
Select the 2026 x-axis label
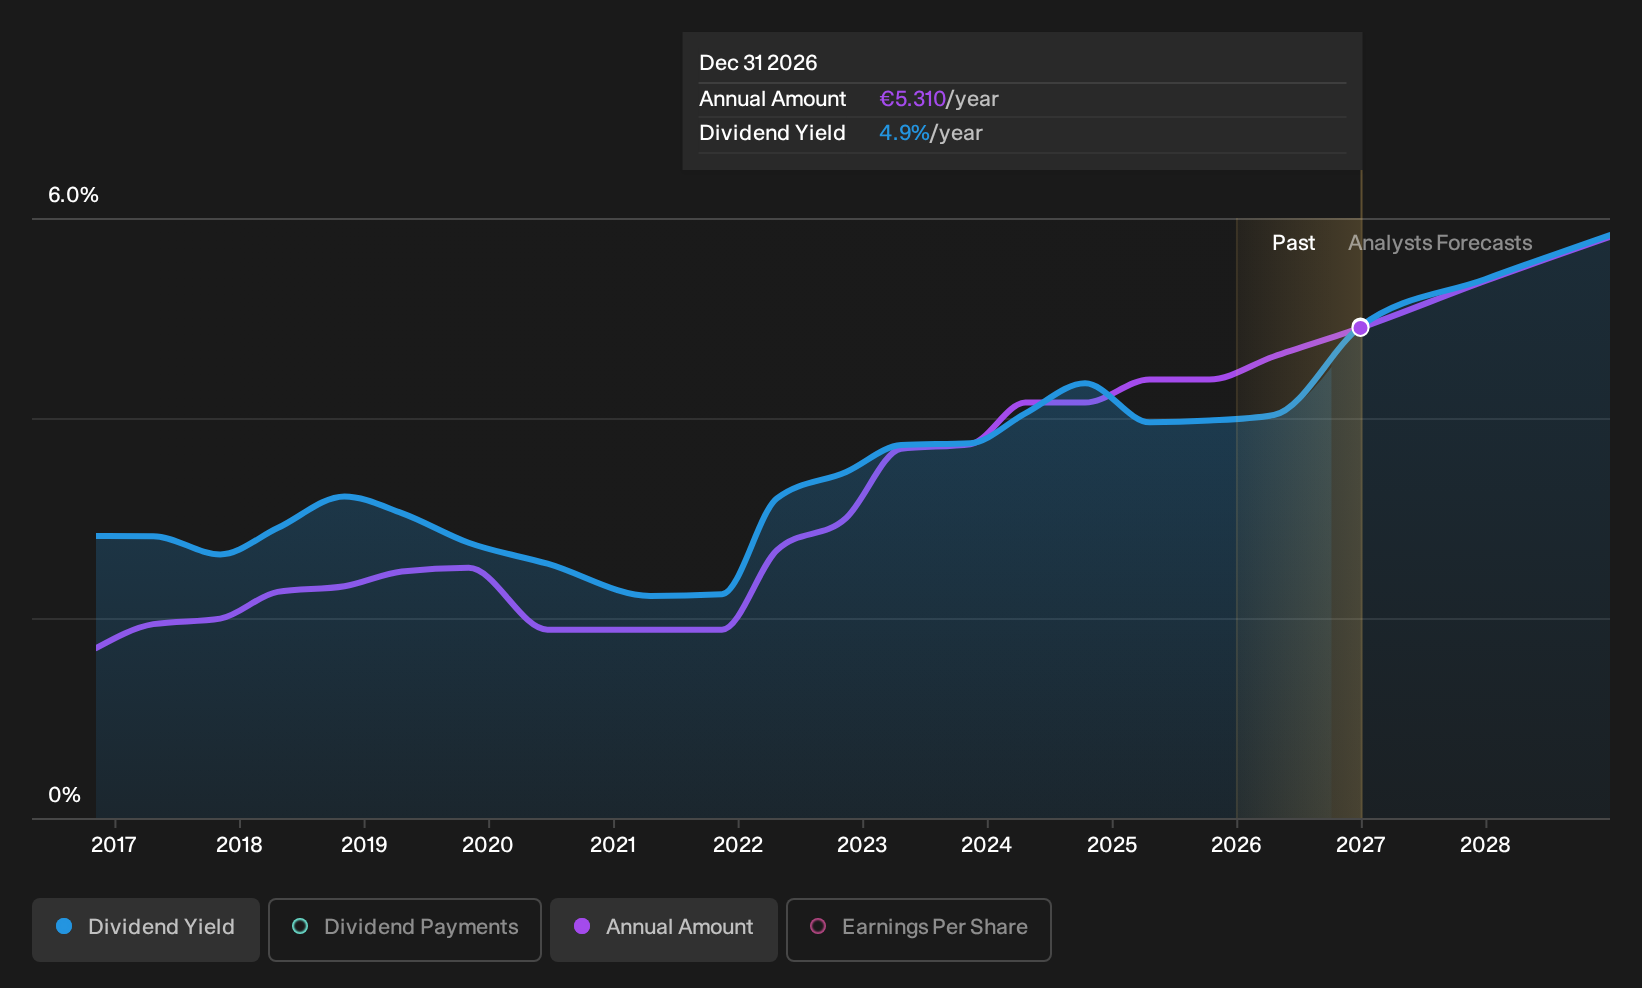click(x=1237, y=845)
